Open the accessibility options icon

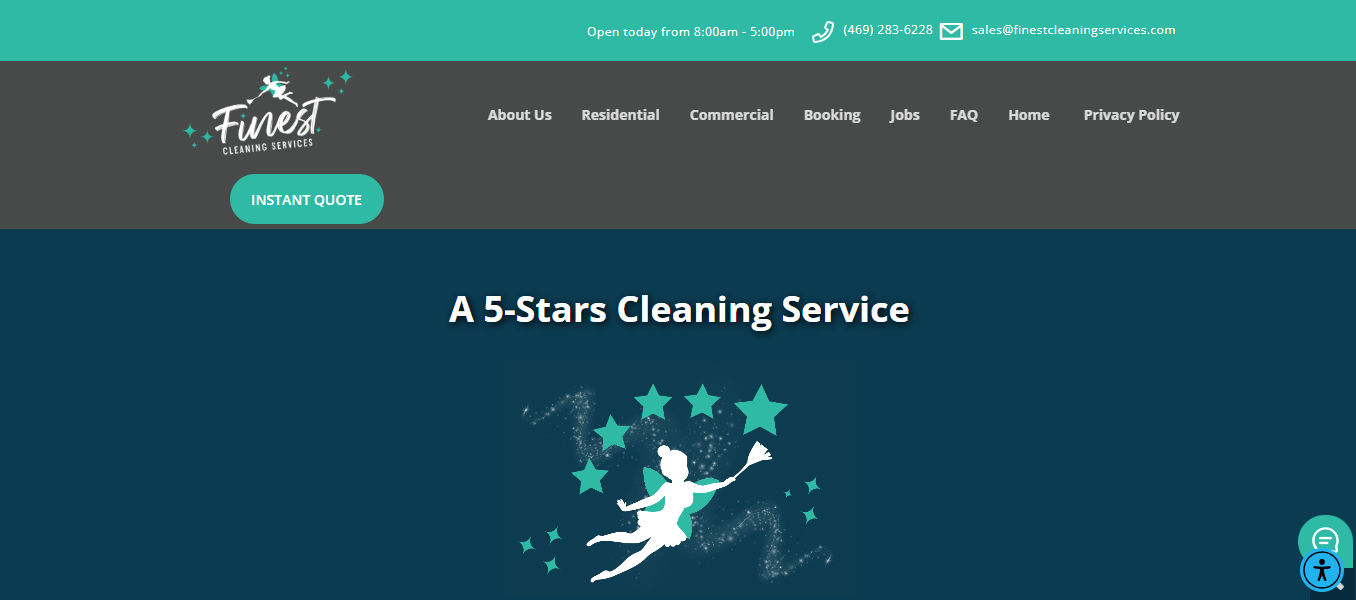tap(1323, 571)
